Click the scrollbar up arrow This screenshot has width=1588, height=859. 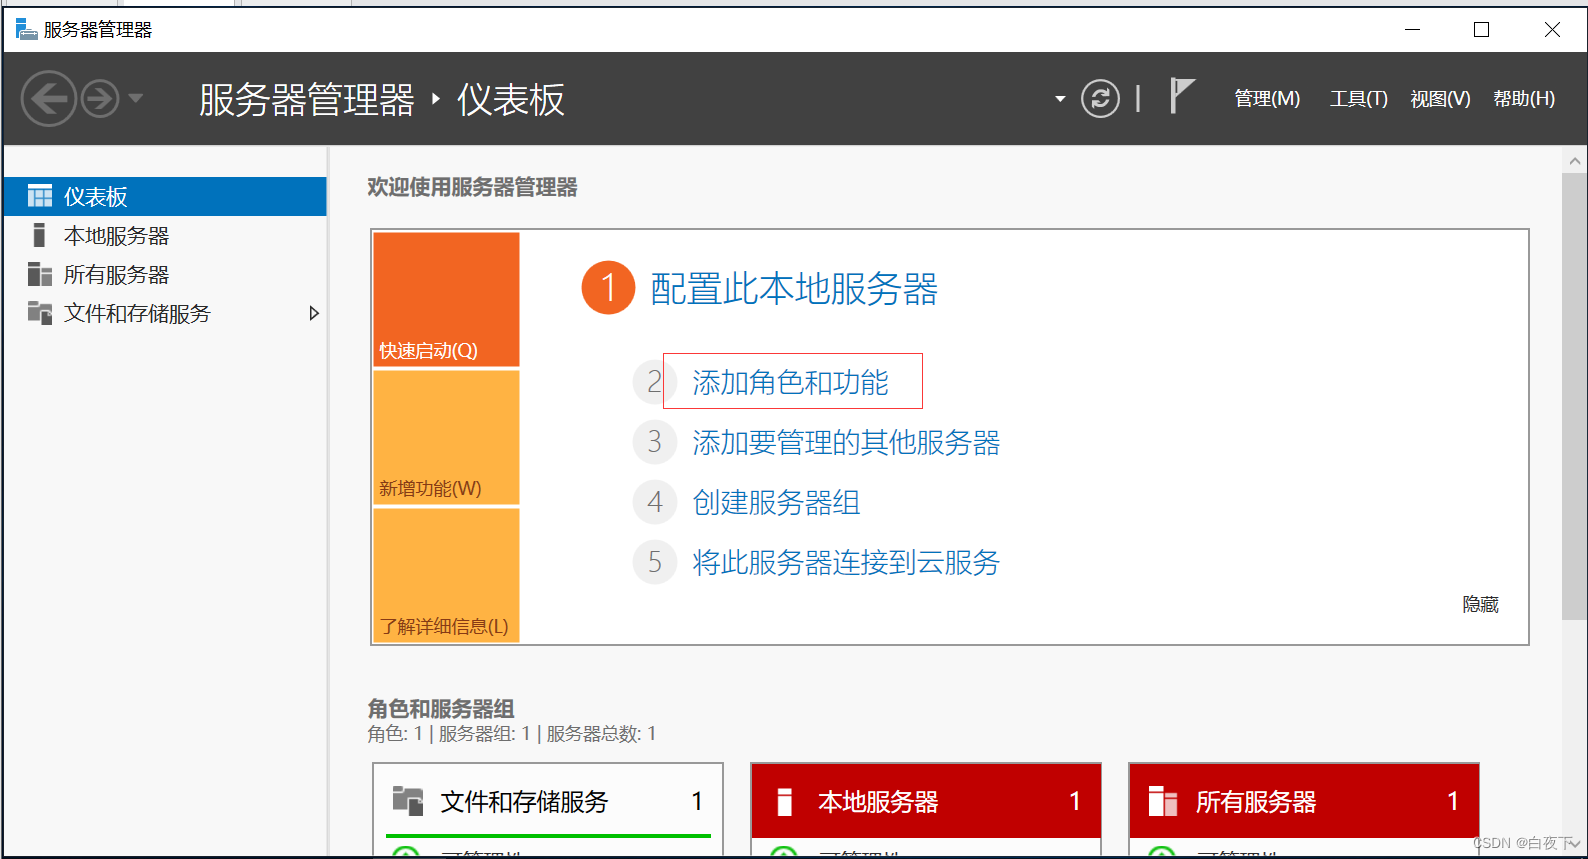pos(1575,160)
